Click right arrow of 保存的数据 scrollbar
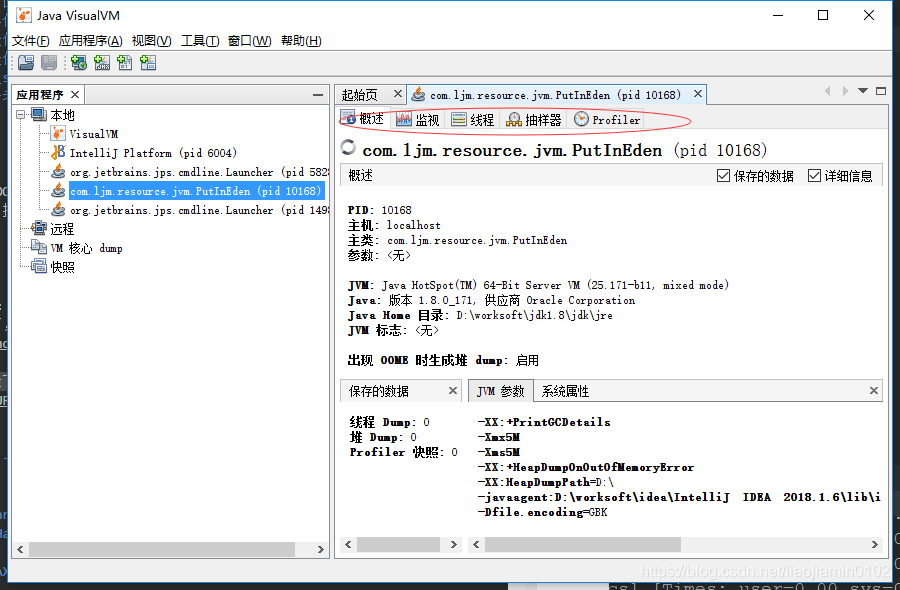The image size is (900, 590). click(x=453, y=544)
